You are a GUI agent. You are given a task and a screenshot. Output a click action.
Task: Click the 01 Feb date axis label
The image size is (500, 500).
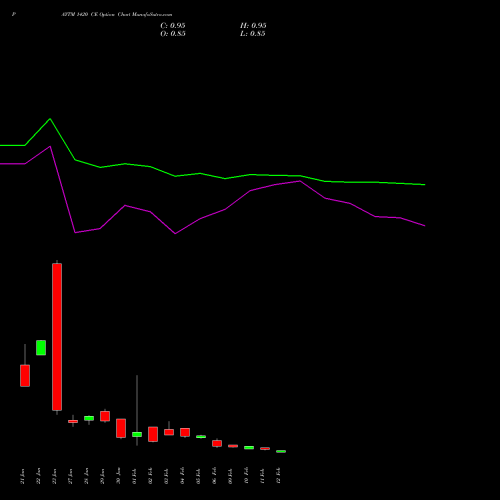click(135, 476)
